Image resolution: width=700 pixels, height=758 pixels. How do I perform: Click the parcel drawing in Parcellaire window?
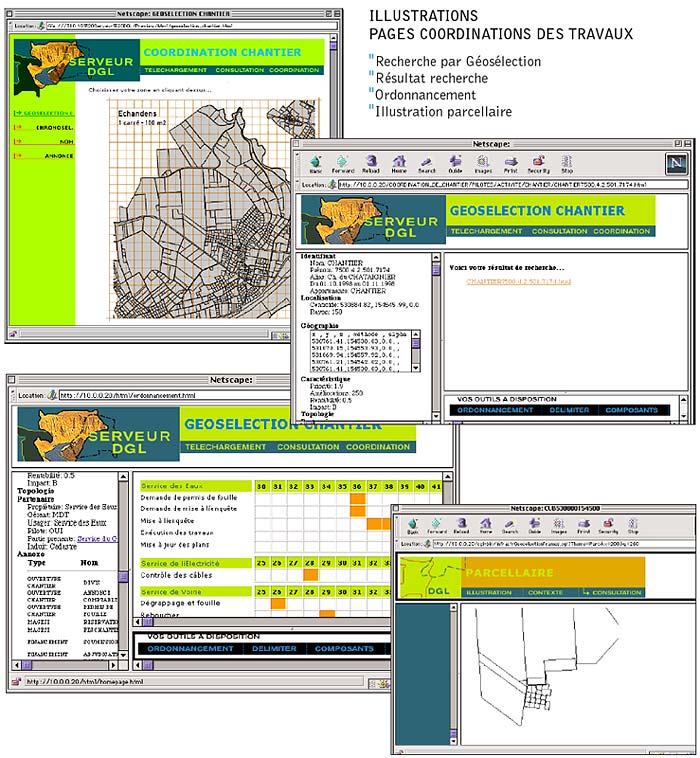click(546, 667)
